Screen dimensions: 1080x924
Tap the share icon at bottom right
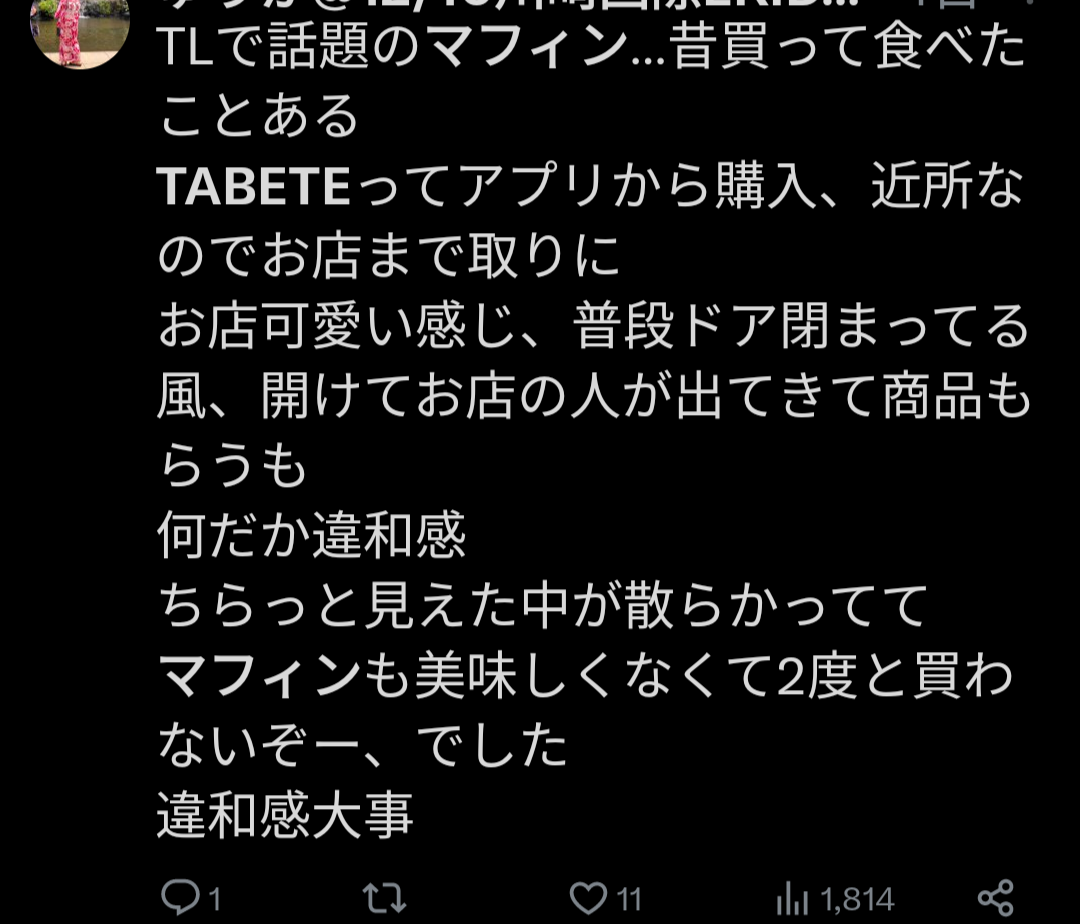996,898
